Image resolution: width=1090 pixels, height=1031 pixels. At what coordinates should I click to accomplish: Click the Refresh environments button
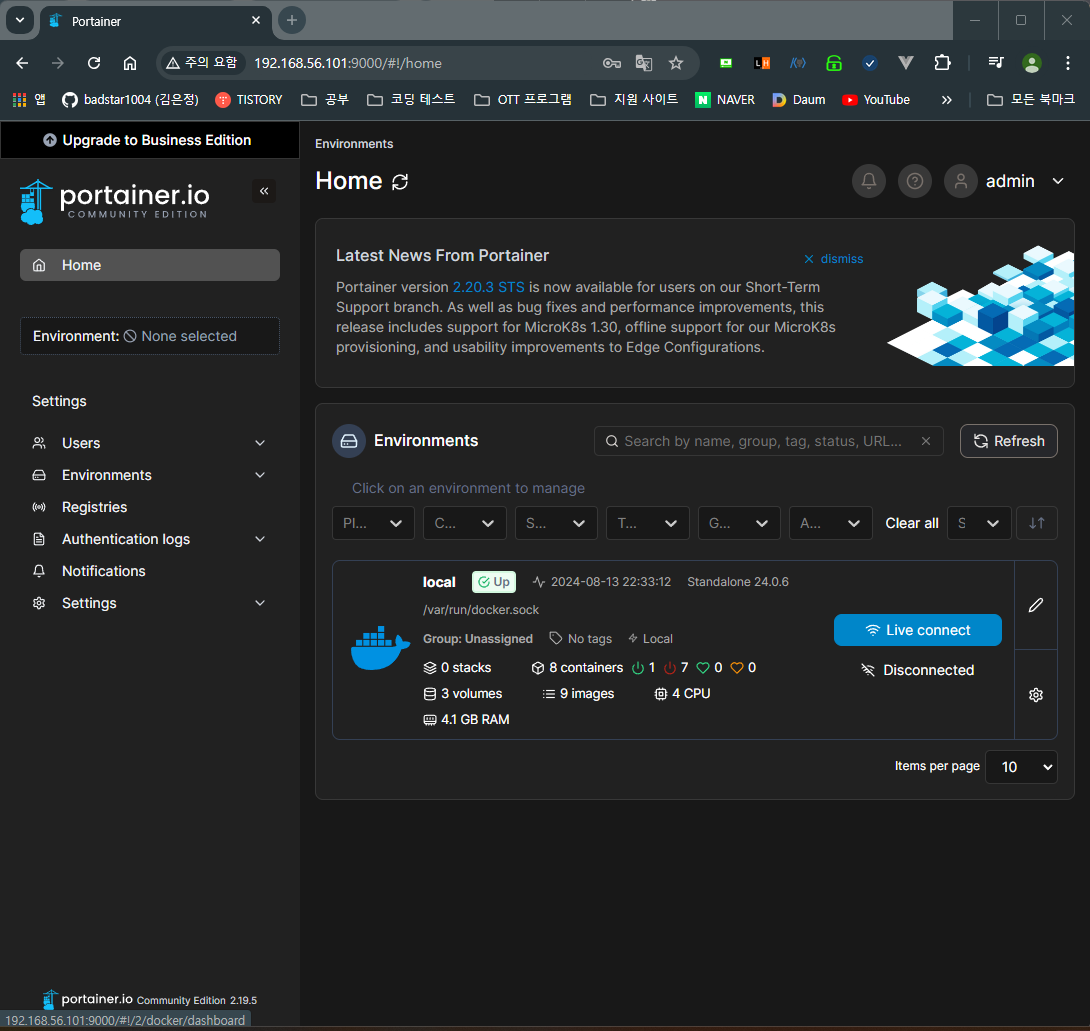coord(1009,441)
